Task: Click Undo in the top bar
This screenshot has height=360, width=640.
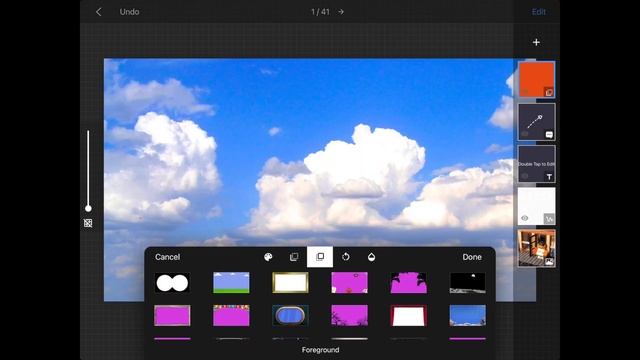Action: 129,12
